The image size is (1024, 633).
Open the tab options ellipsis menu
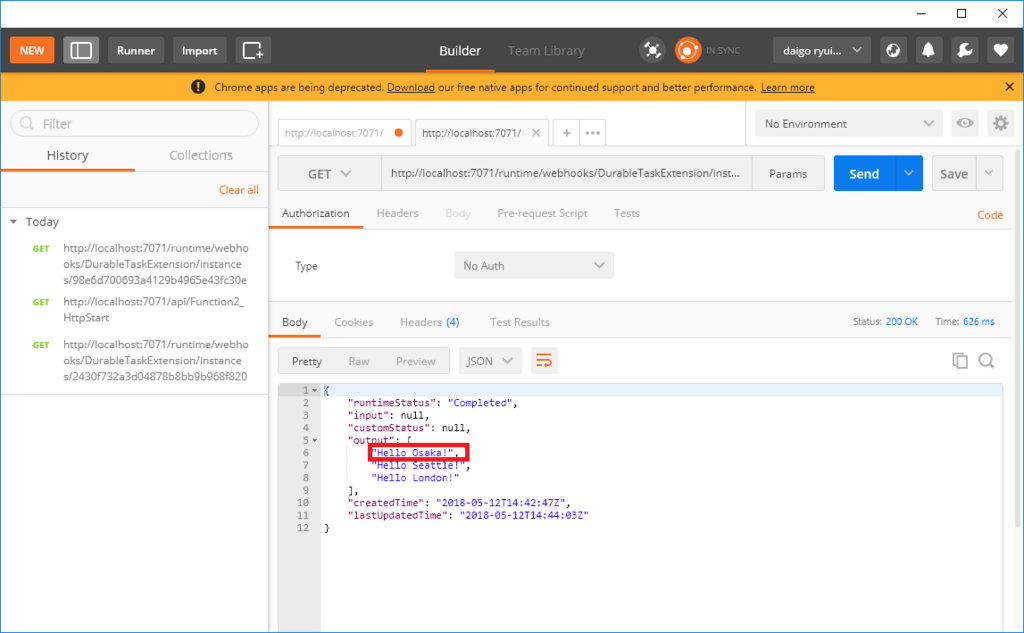pyautogui.click(x=592, y=133)
